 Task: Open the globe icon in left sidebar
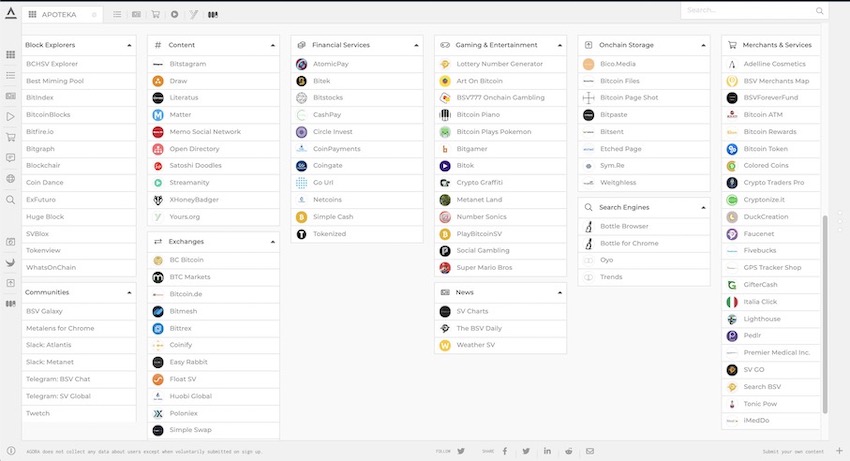coord(11,179)
